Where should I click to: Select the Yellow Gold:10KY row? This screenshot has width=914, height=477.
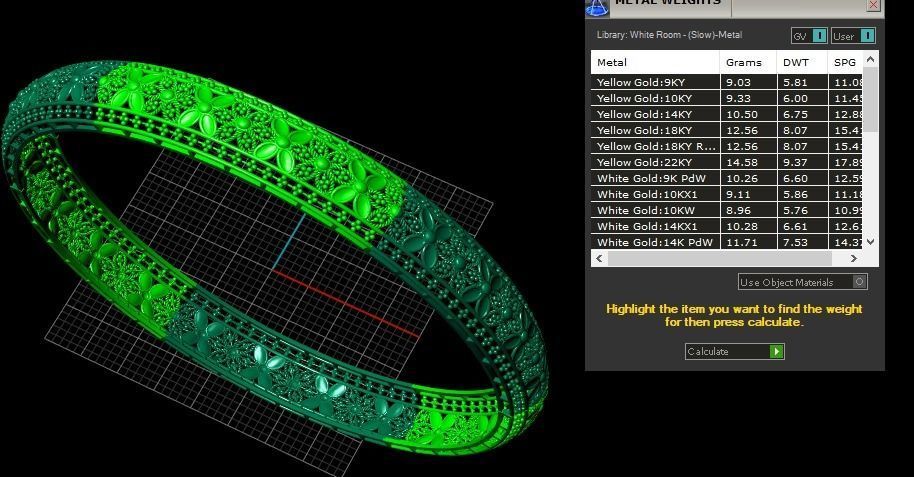point(727,98)
